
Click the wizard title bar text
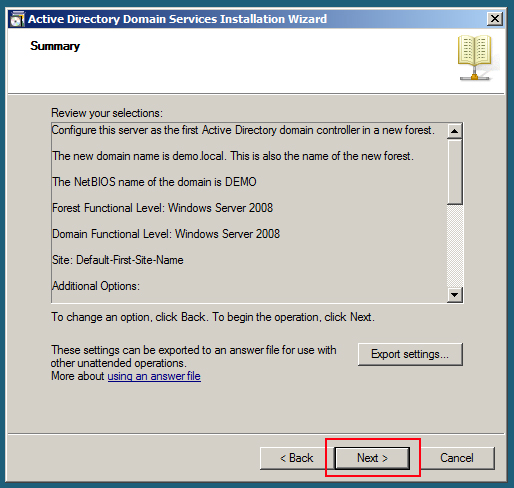click(177, 19)
